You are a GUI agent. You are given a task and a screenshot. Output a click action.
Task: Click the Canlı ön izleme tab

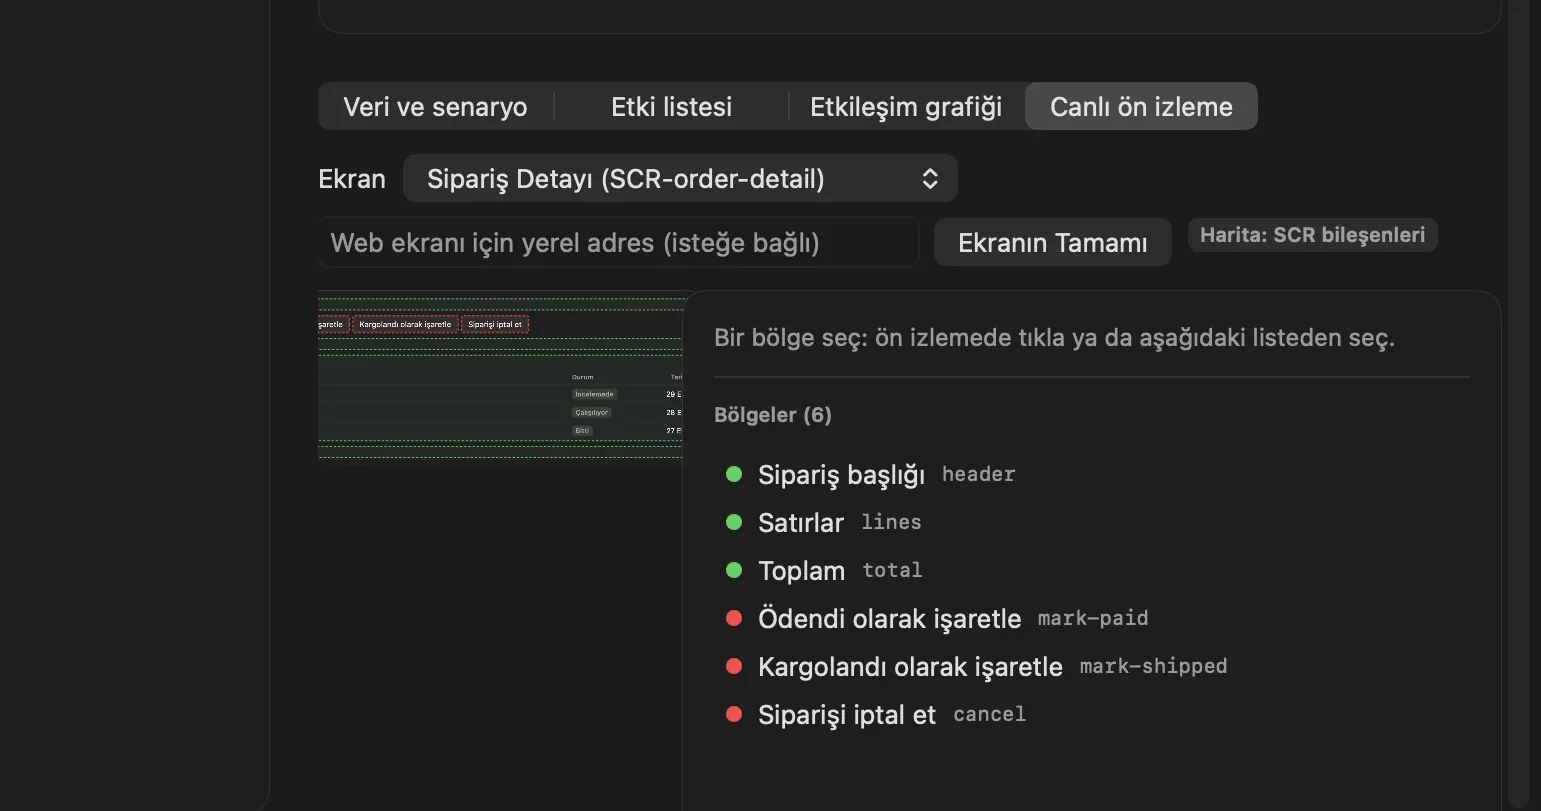tap(1141, 107)
